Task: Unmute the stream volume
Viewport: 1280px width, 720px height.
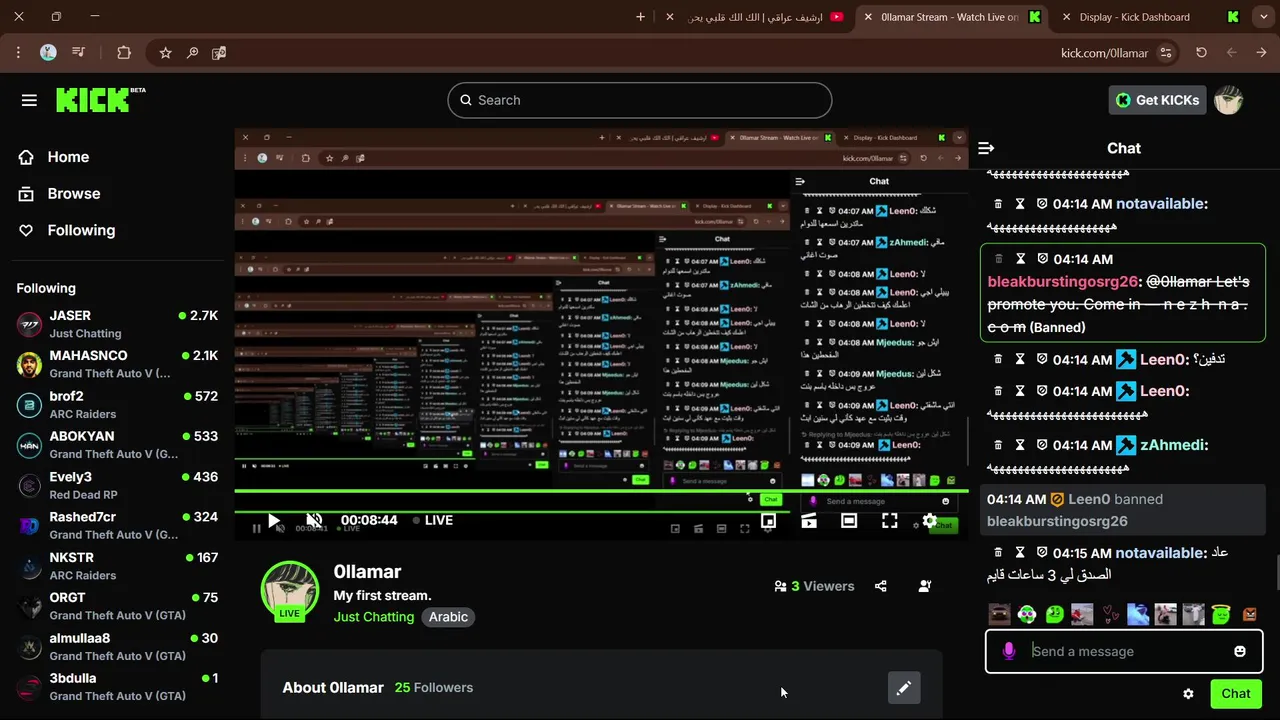Action: point(314,521)
